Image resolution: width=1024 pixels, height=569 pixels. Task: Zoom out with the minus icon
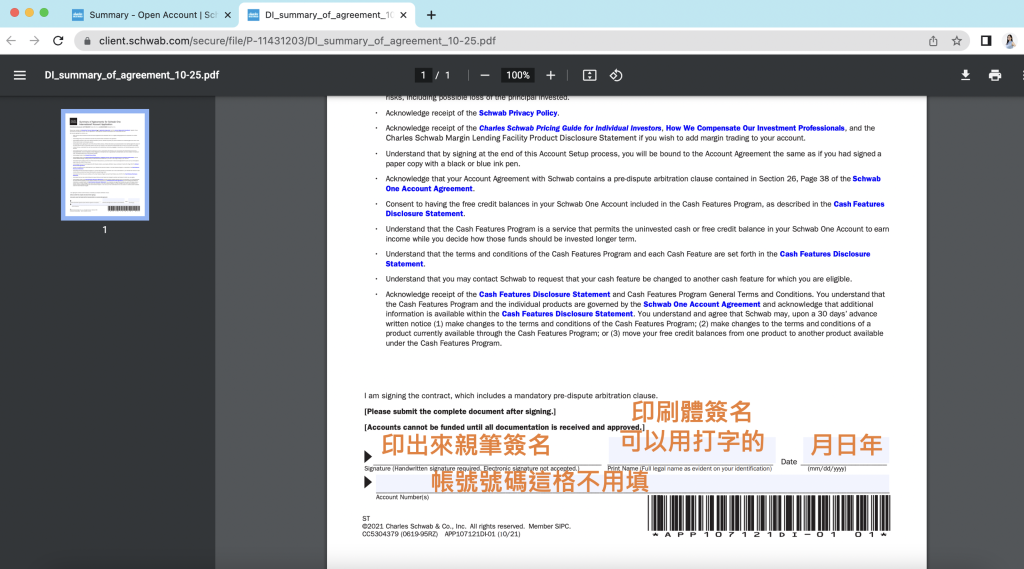click(x=485, y=75)
